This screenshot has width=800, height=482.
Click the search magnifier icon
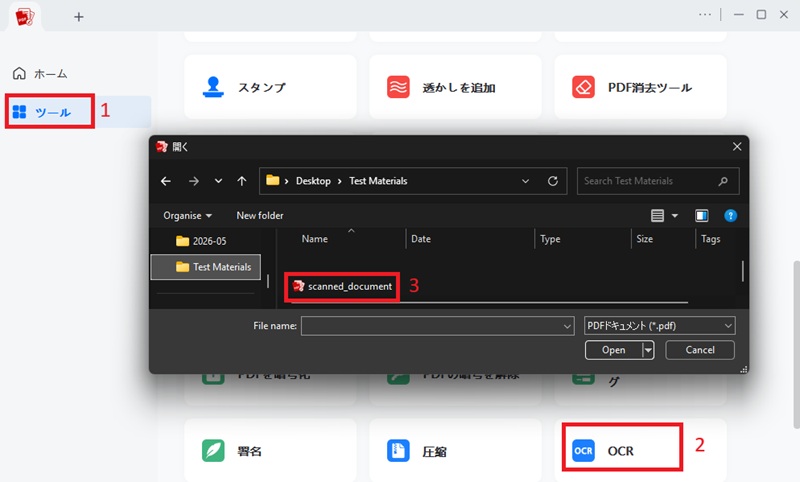tap(723, 181)
